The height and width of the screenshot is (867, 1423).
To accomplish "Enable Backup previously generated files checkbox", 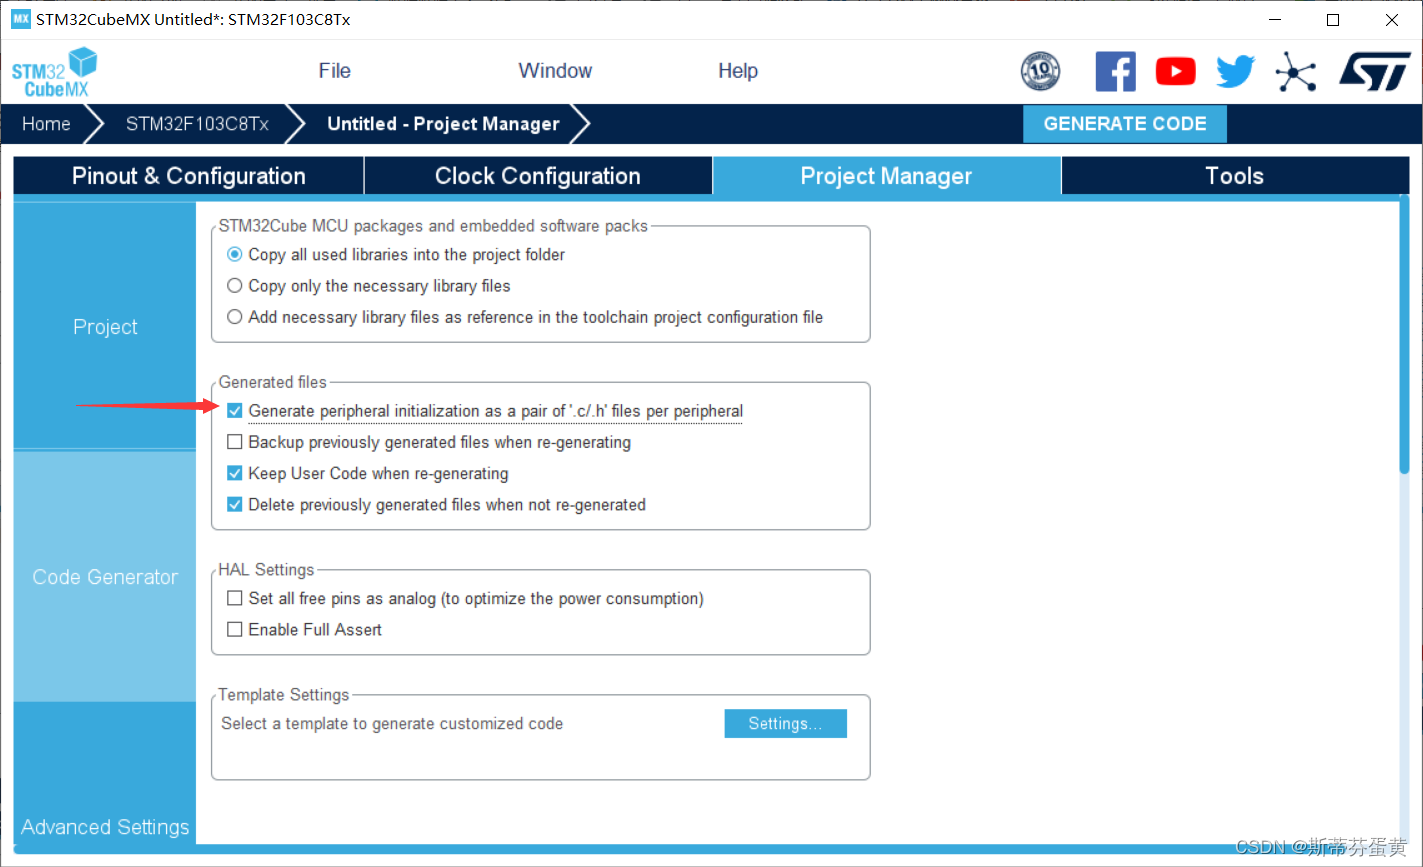I will coord(235,442).
